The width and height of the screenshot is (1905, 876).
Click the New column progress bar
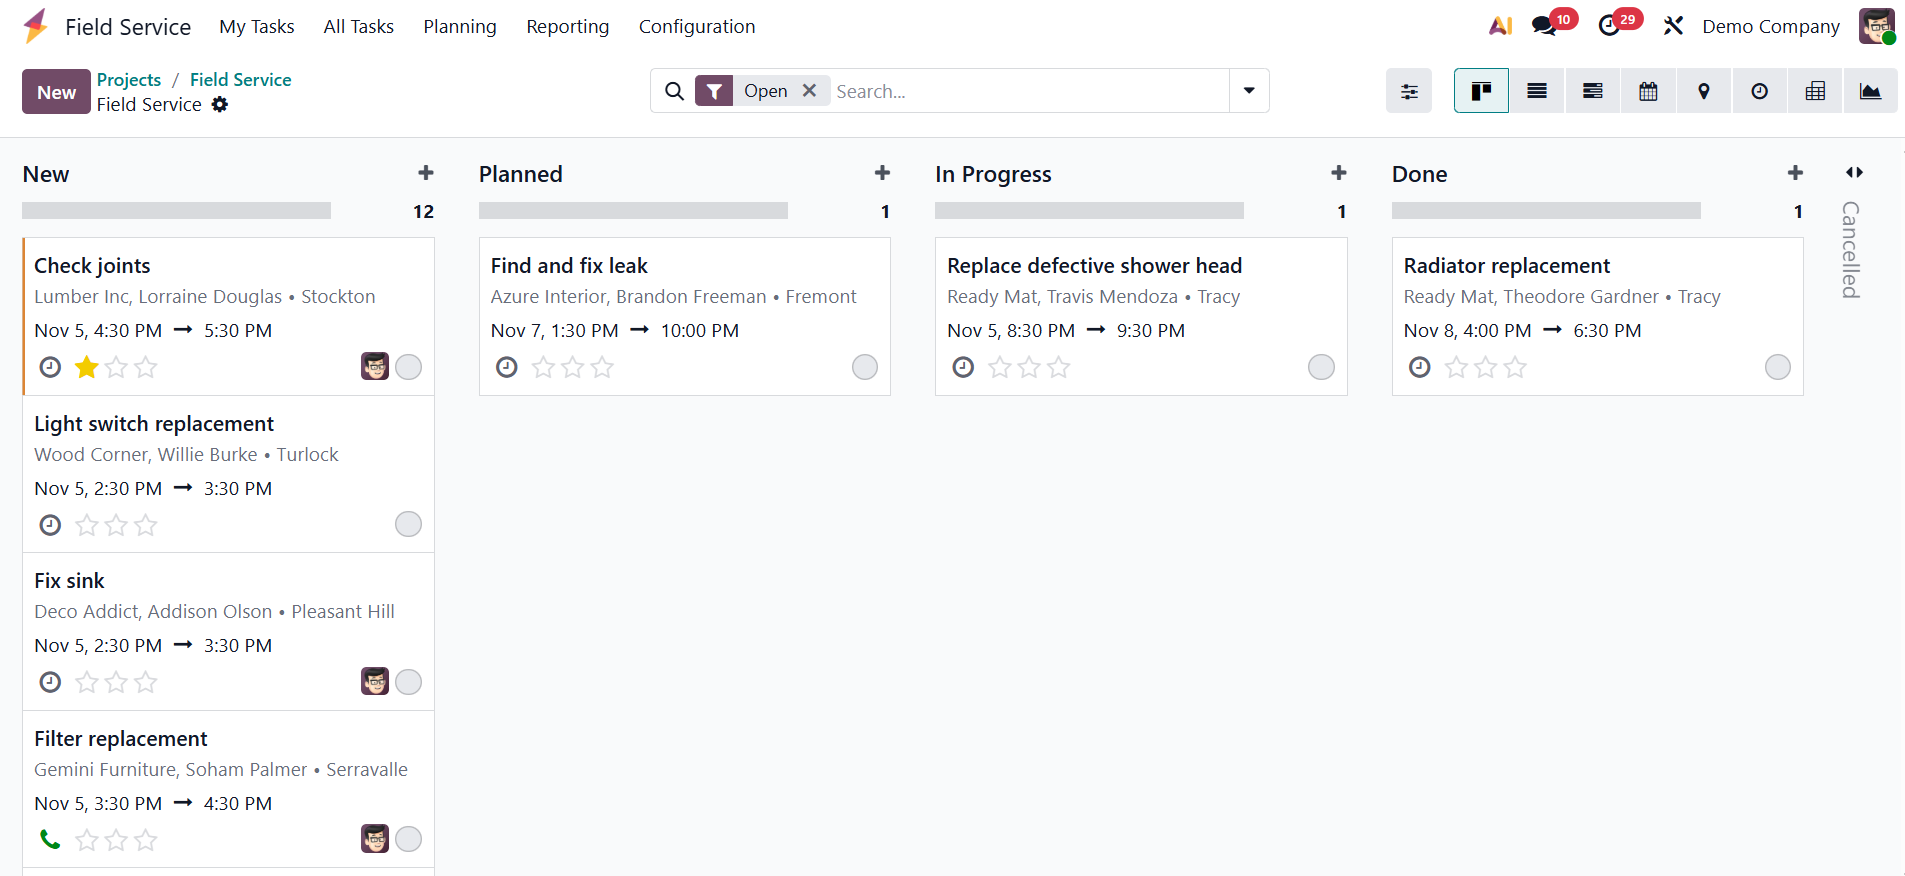pyautogui.click(x=176, y=211)
